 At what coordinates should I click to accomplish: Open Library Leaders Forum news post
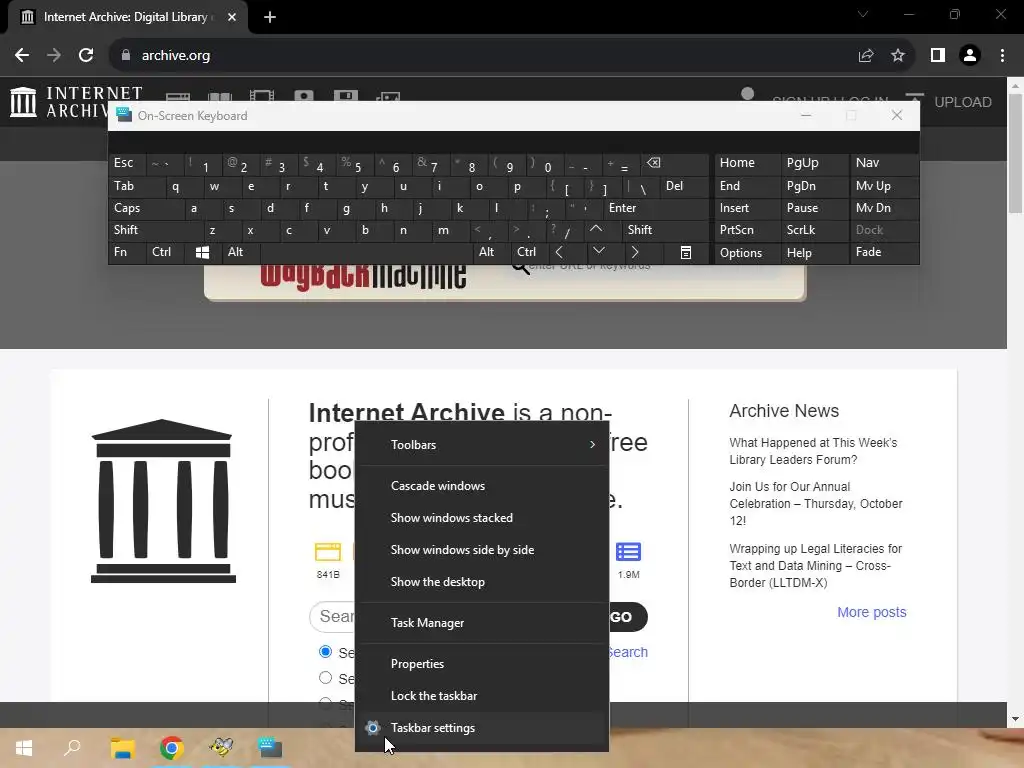813,451
